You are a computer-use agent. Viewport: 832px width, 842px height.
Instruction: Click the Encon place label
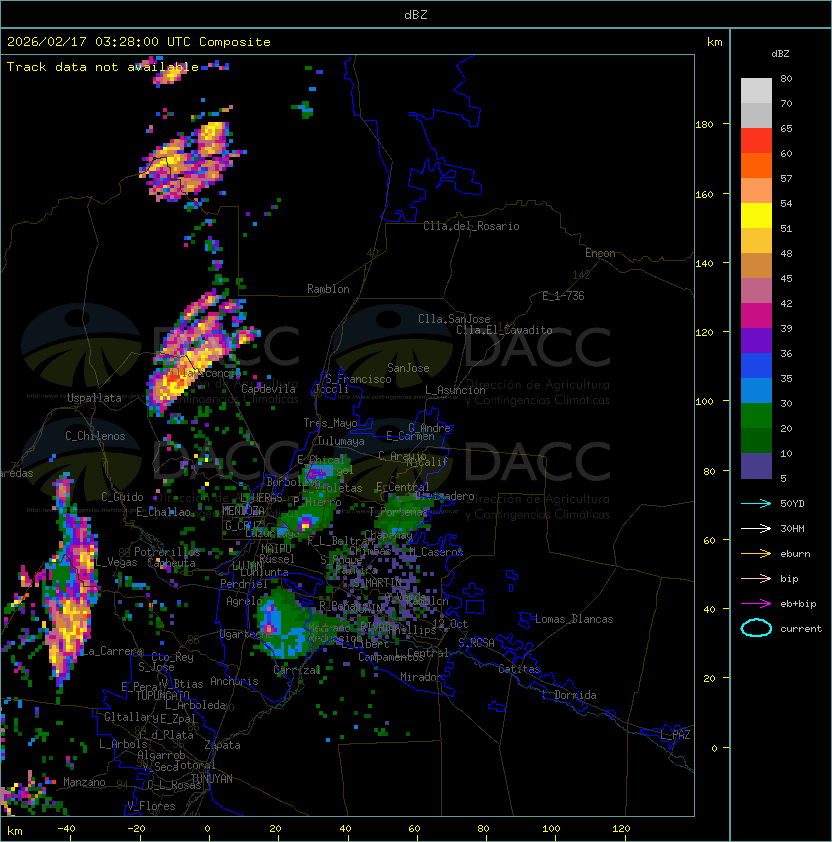pos(600,253)
